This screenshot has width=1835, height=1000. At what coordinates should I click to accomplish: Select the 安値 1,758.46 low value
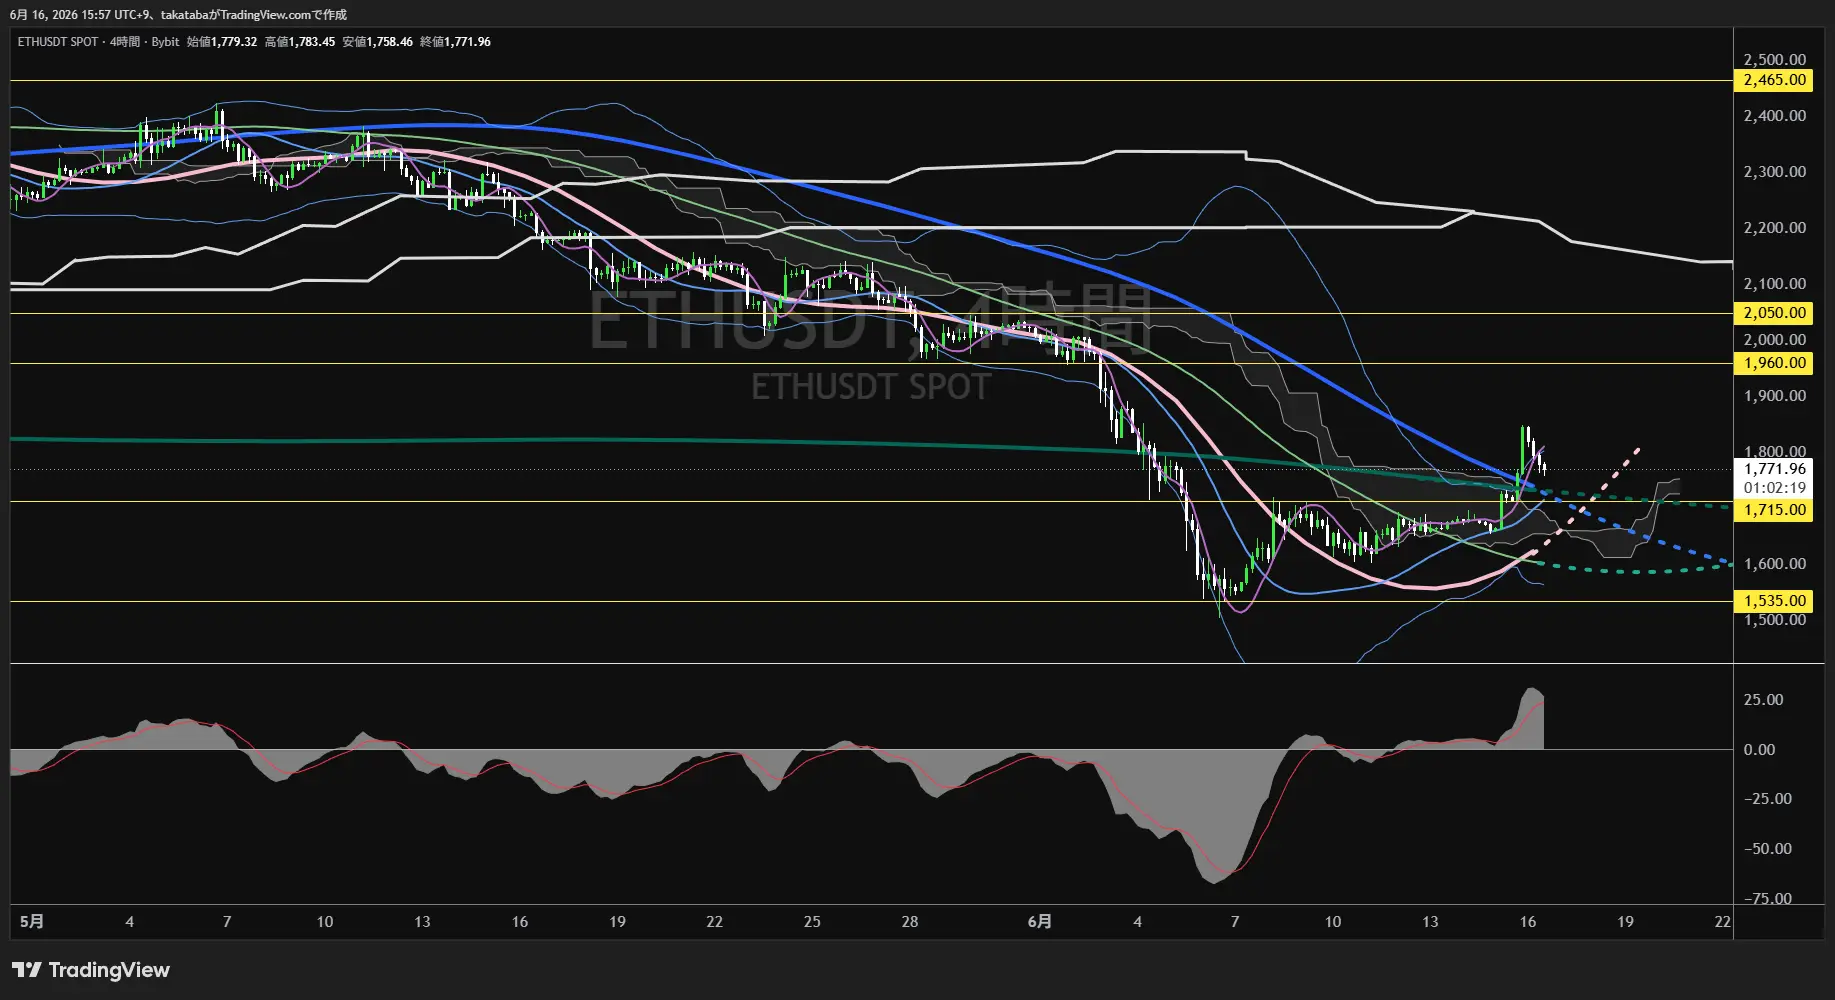[378, 42]
